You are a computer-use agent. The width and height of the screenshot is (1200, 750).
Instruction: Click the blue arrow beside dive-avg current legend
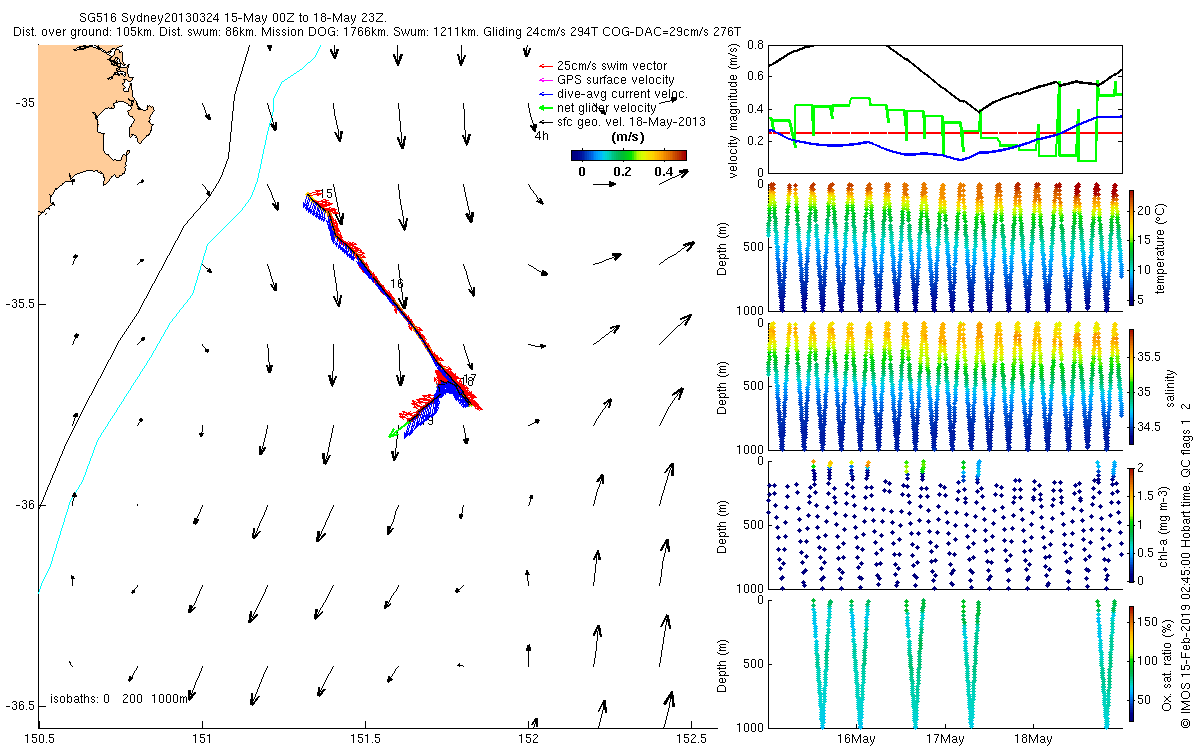click(x=545, y=93)
